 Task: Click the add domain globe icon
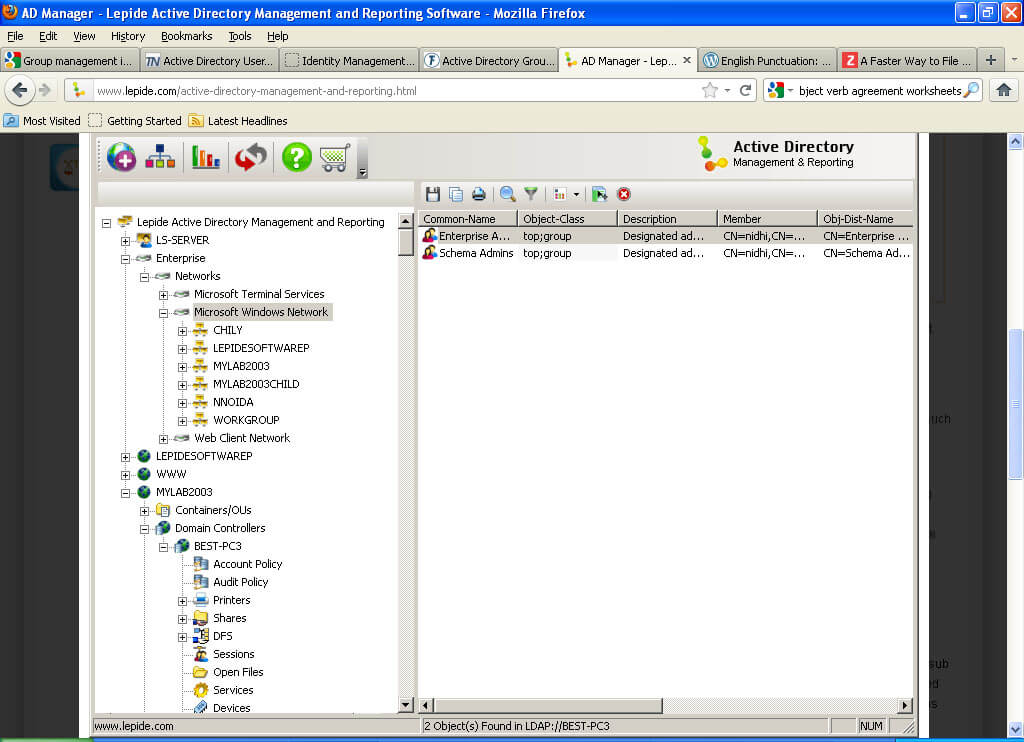(121, 157)
